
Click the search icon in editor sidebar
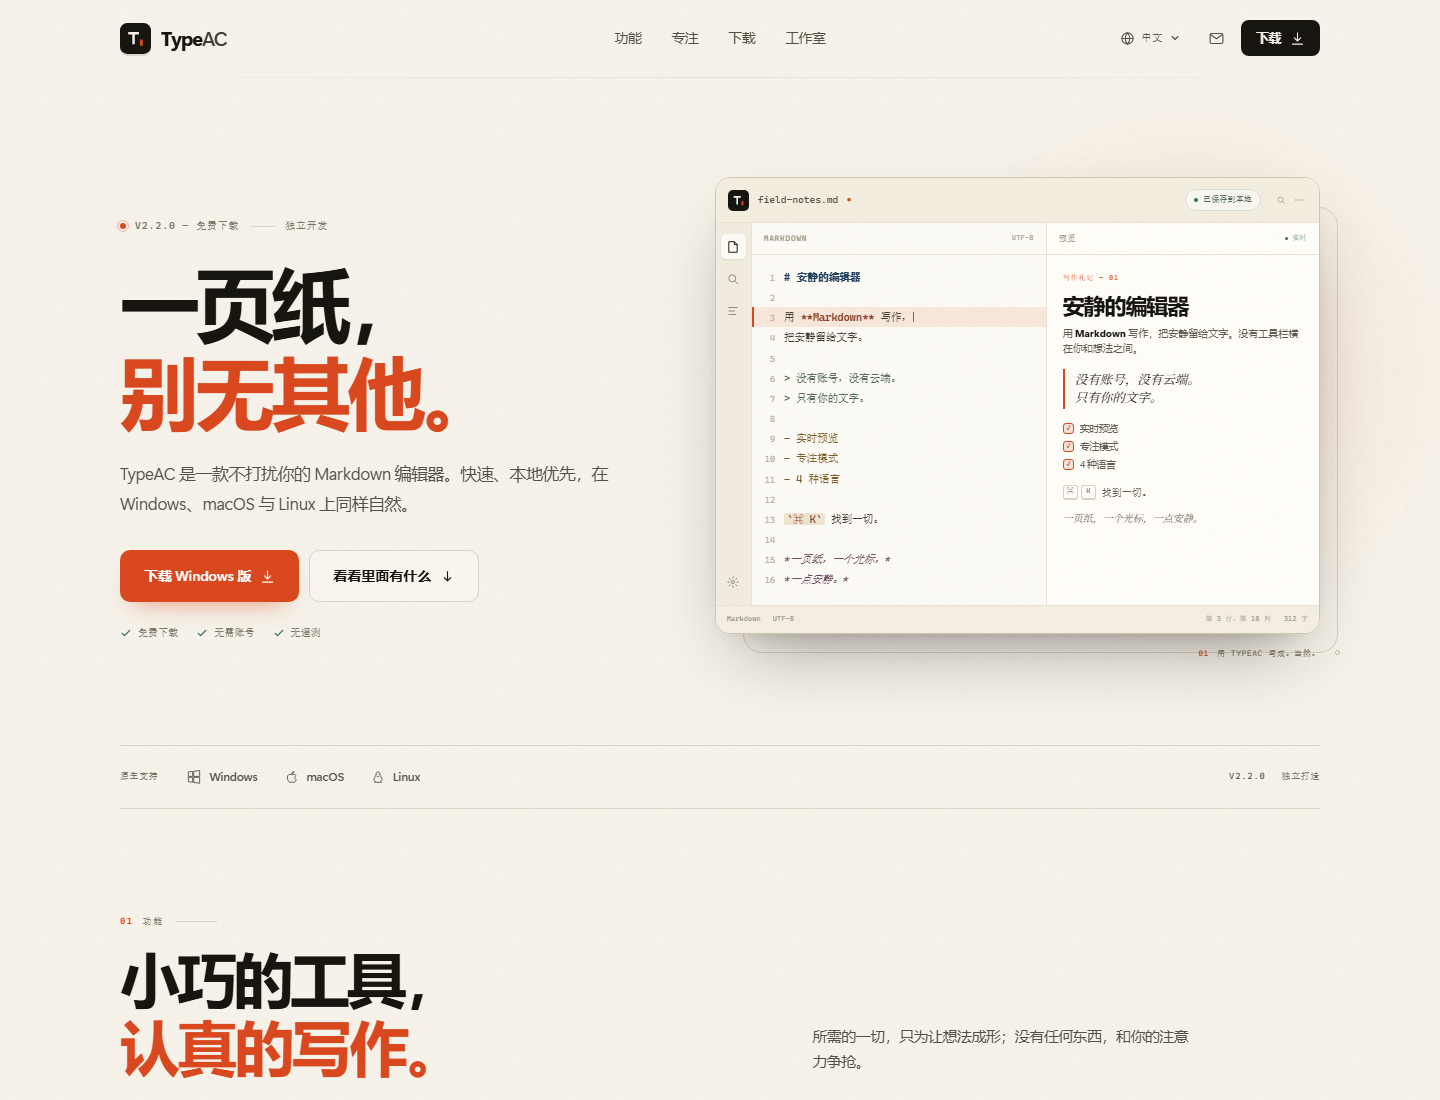[733, 279]
